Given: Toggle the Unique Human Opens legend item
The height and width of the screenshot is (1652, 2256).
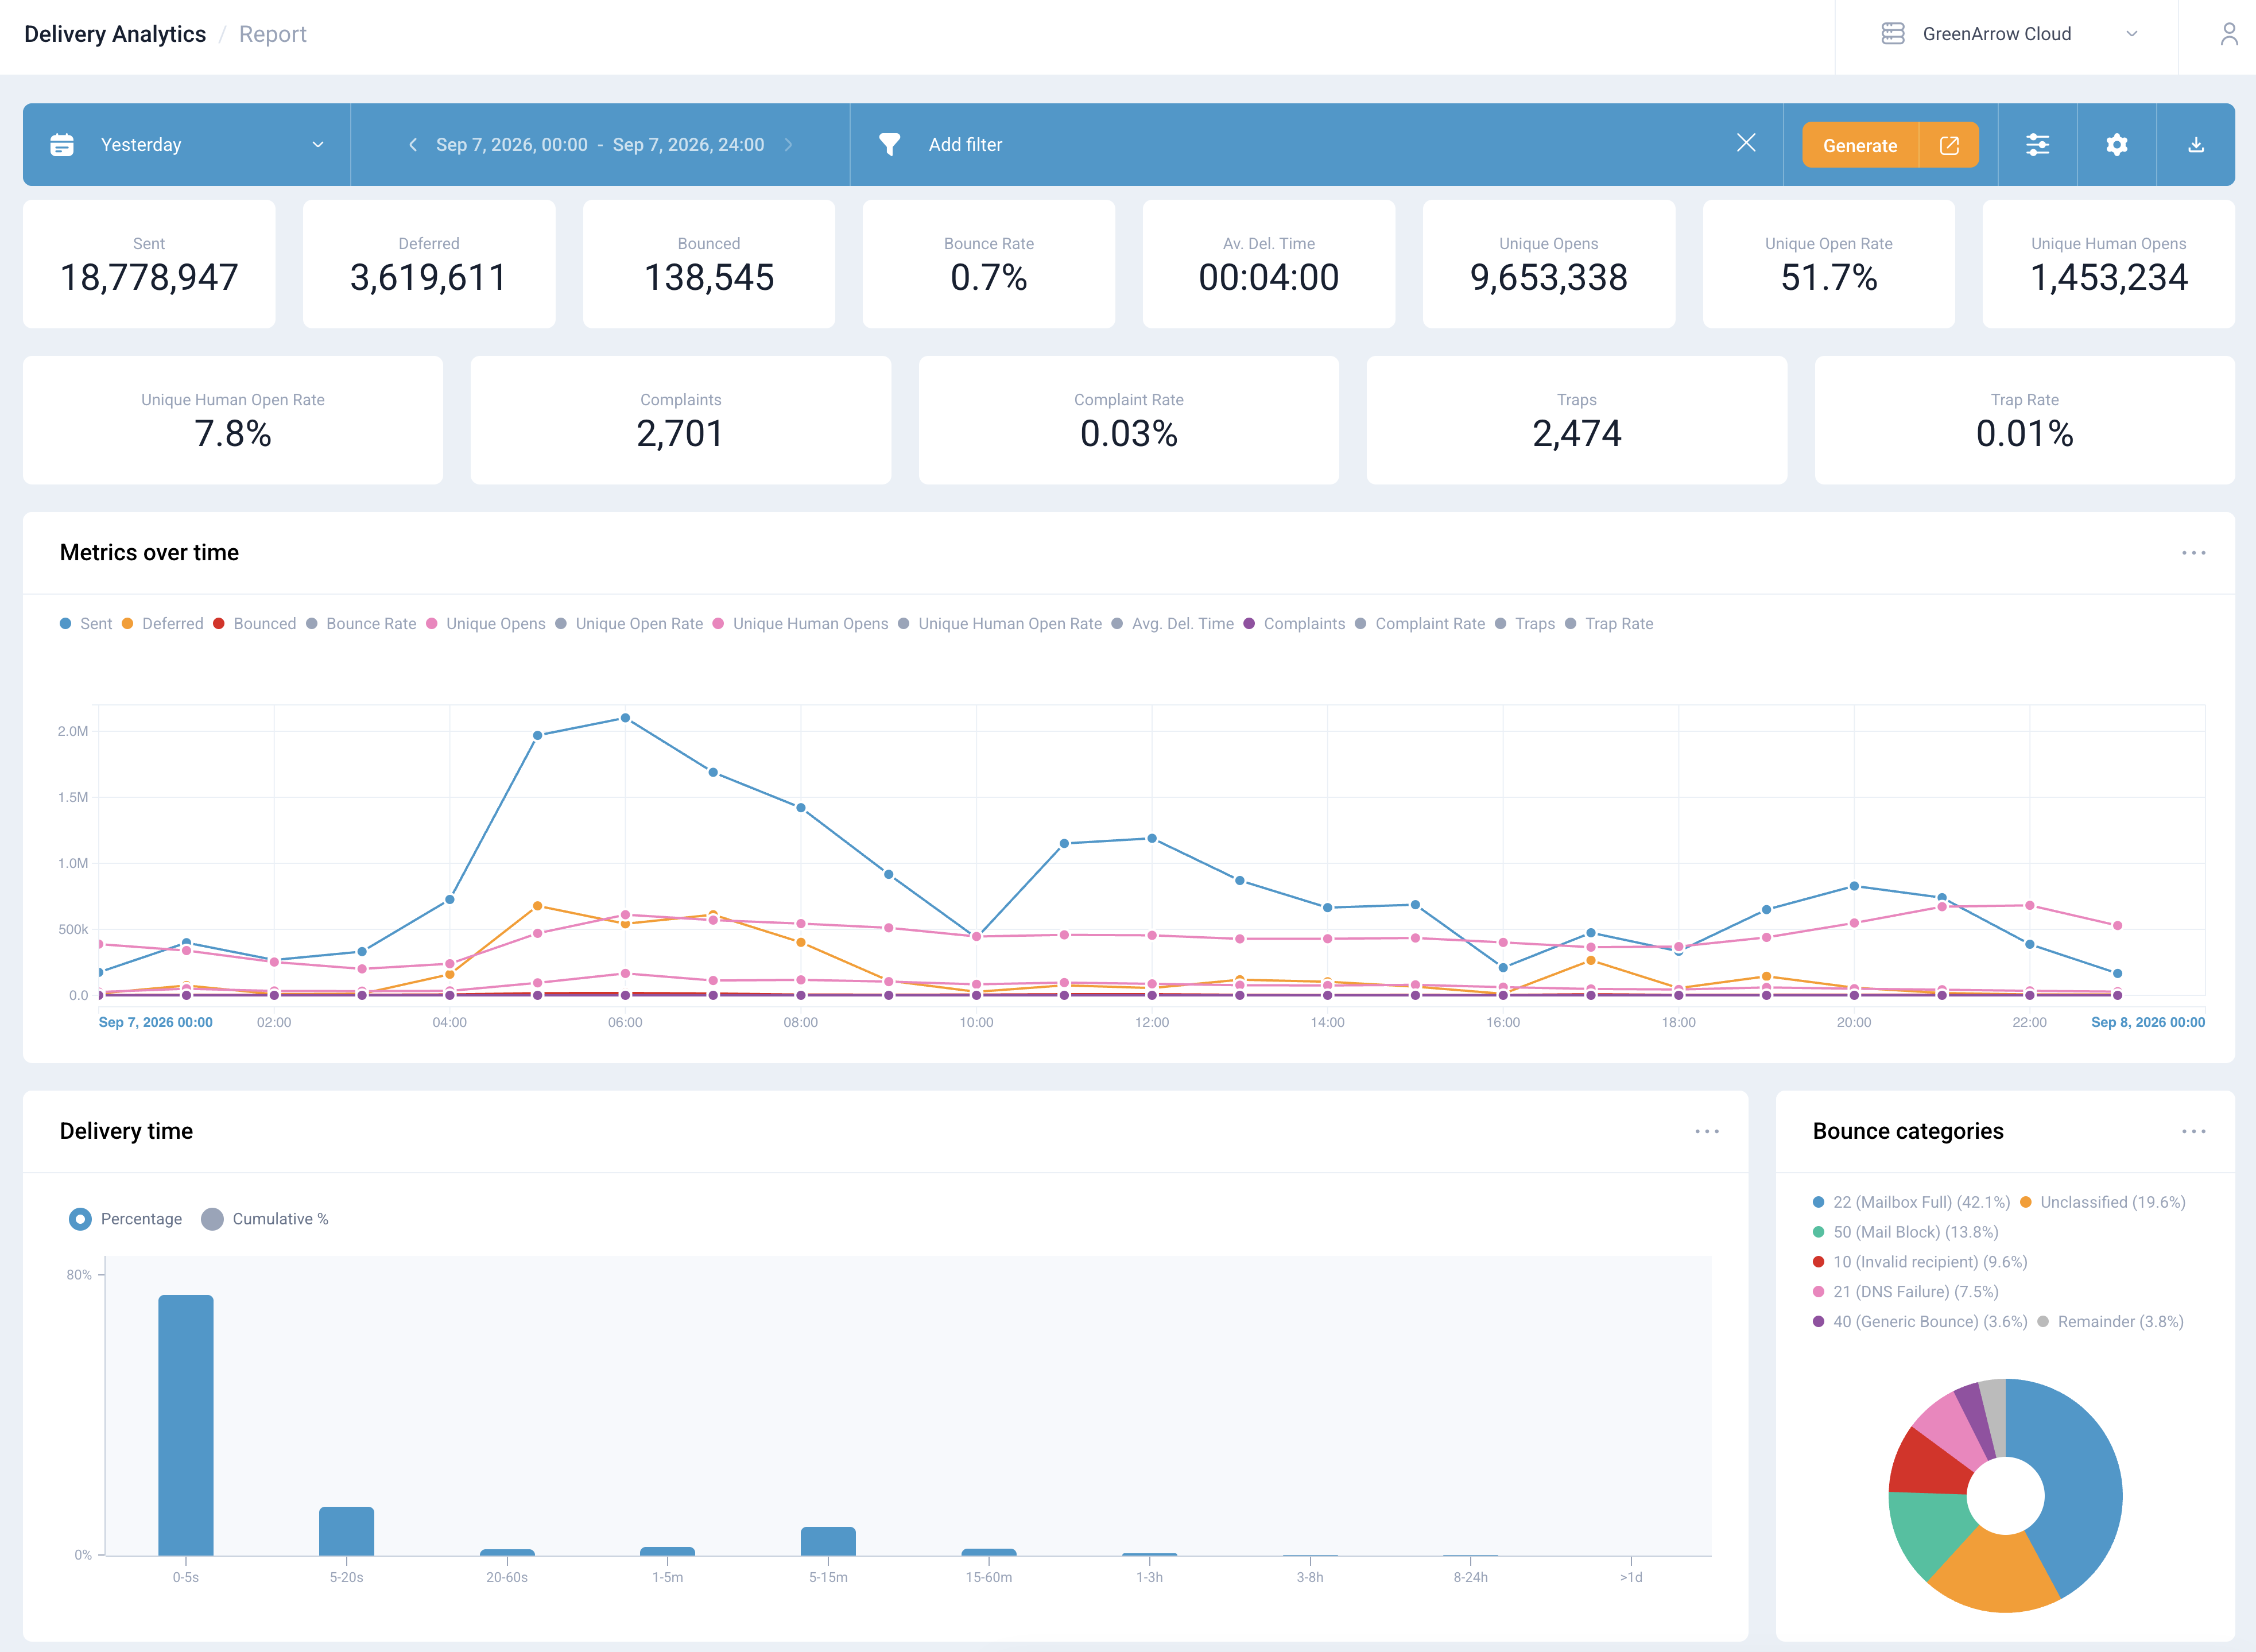Looking at the screenshot, I should [x=800, y=624].
